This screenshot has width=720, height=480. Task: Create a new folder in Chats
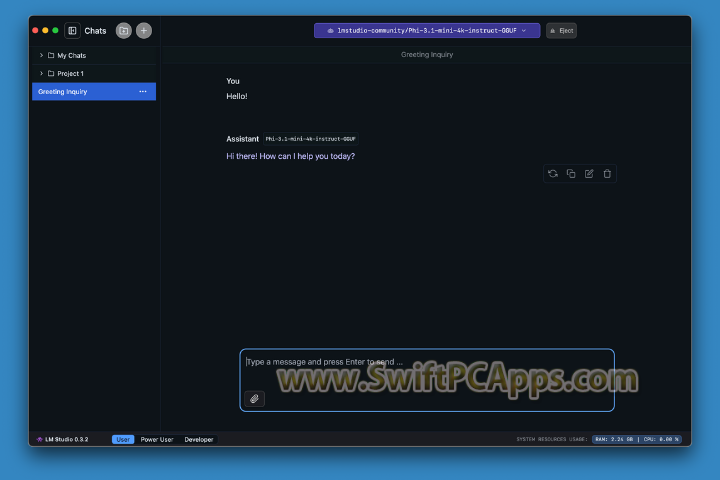[124, 31]
